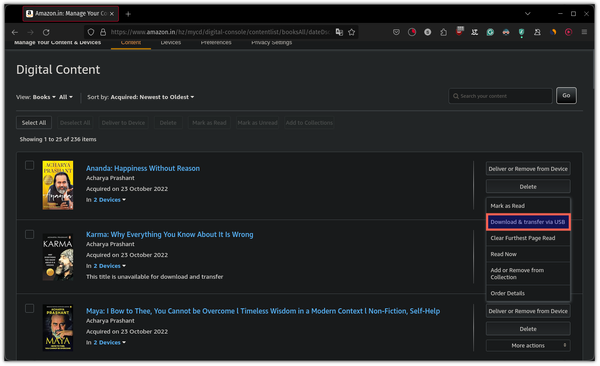The width and height of the screenshot is (600, 366).
Task: Switch to the Privacy Settings tab
Action: (x=272, y=43)
